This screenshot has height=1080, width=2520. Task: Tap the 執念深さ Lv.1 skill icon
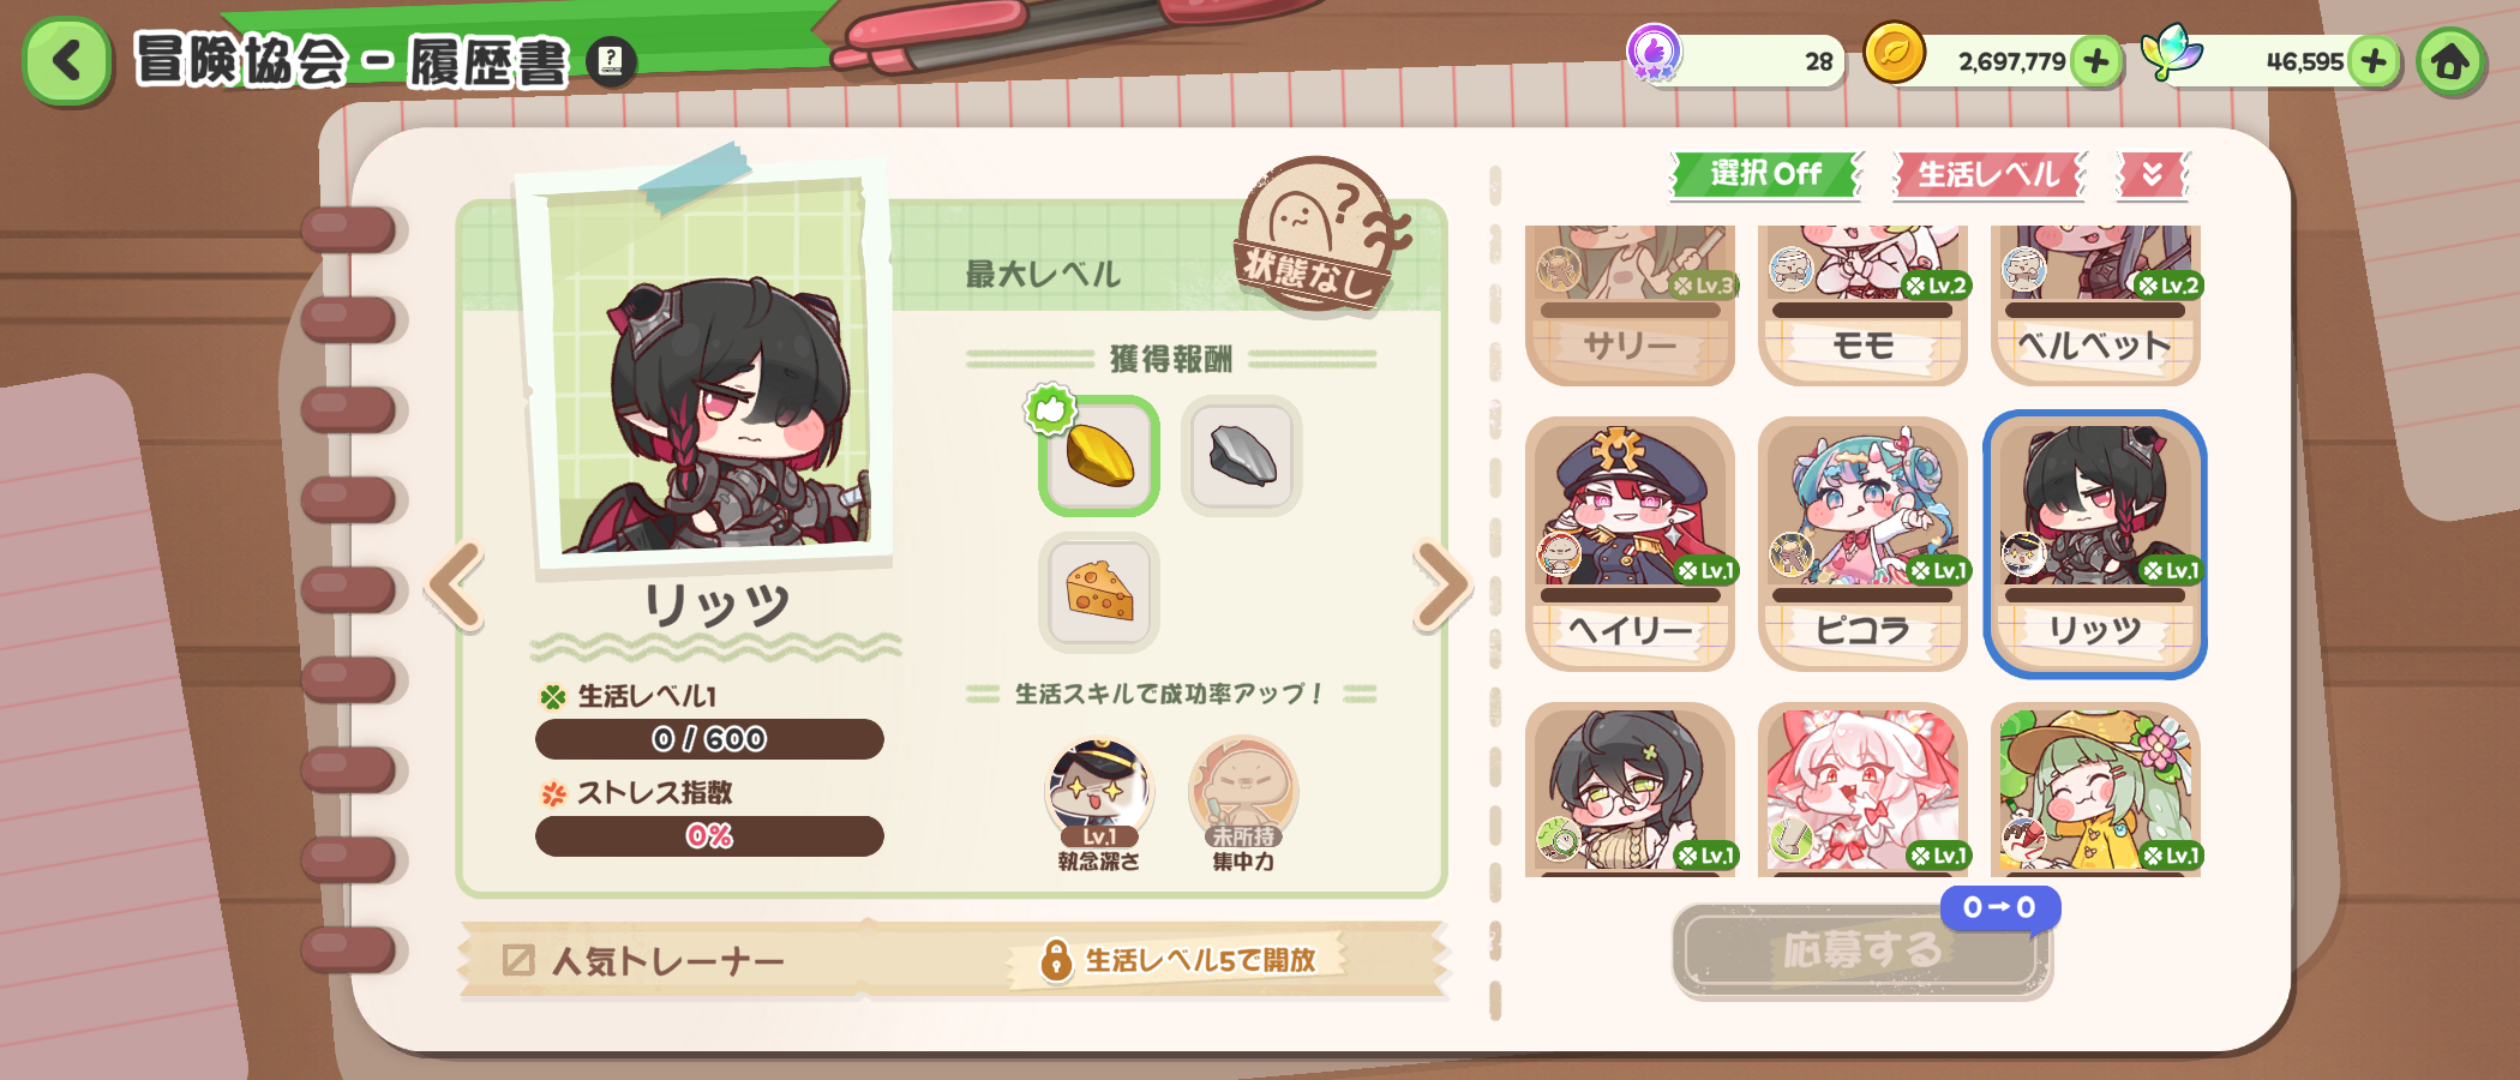click(x=1099, y=793)
